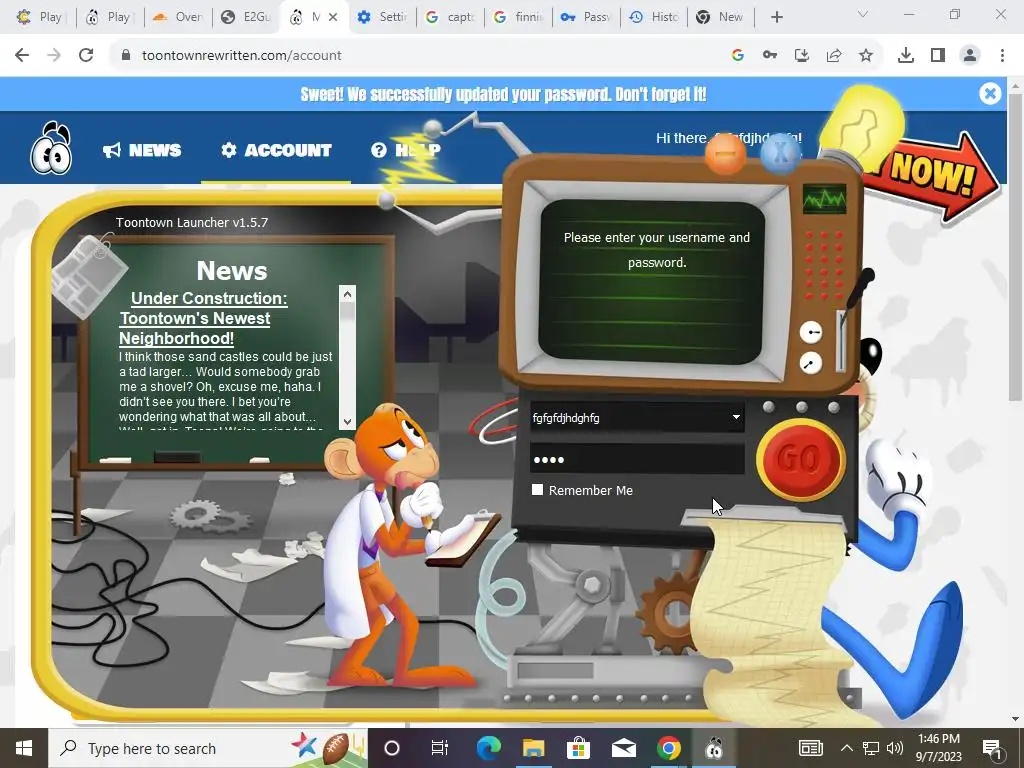Launch Microsoft Edge from taskbar
Viewport: 1024px width, 768px height.
click(488, 748)
